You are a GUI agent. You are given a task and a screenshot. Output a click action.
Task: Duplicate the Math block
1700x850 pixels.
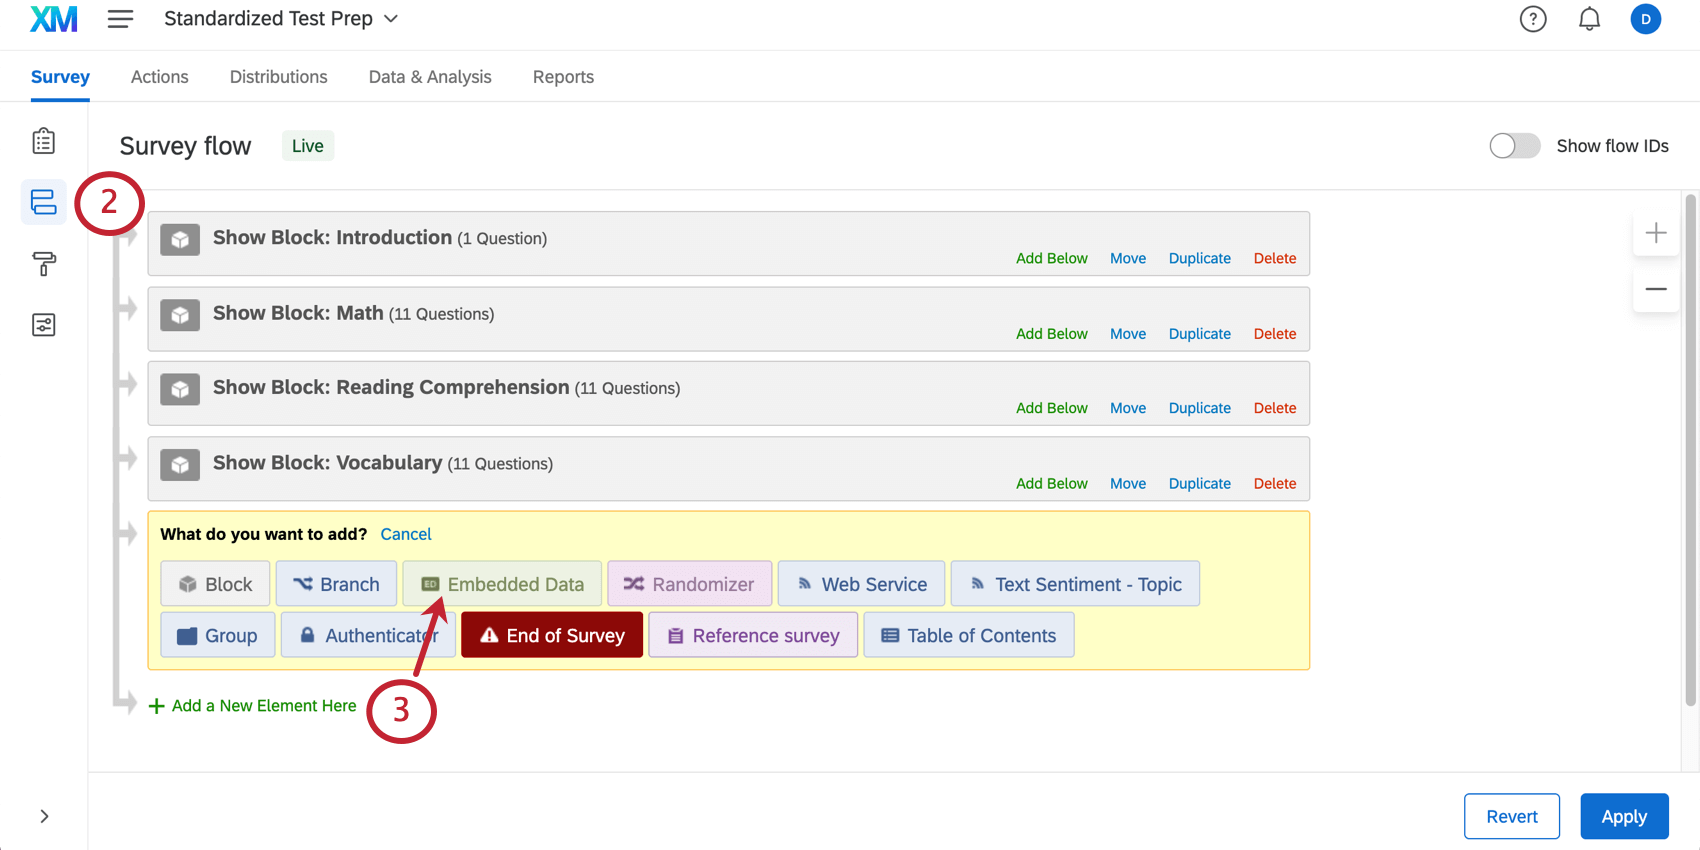(1200, 334)
